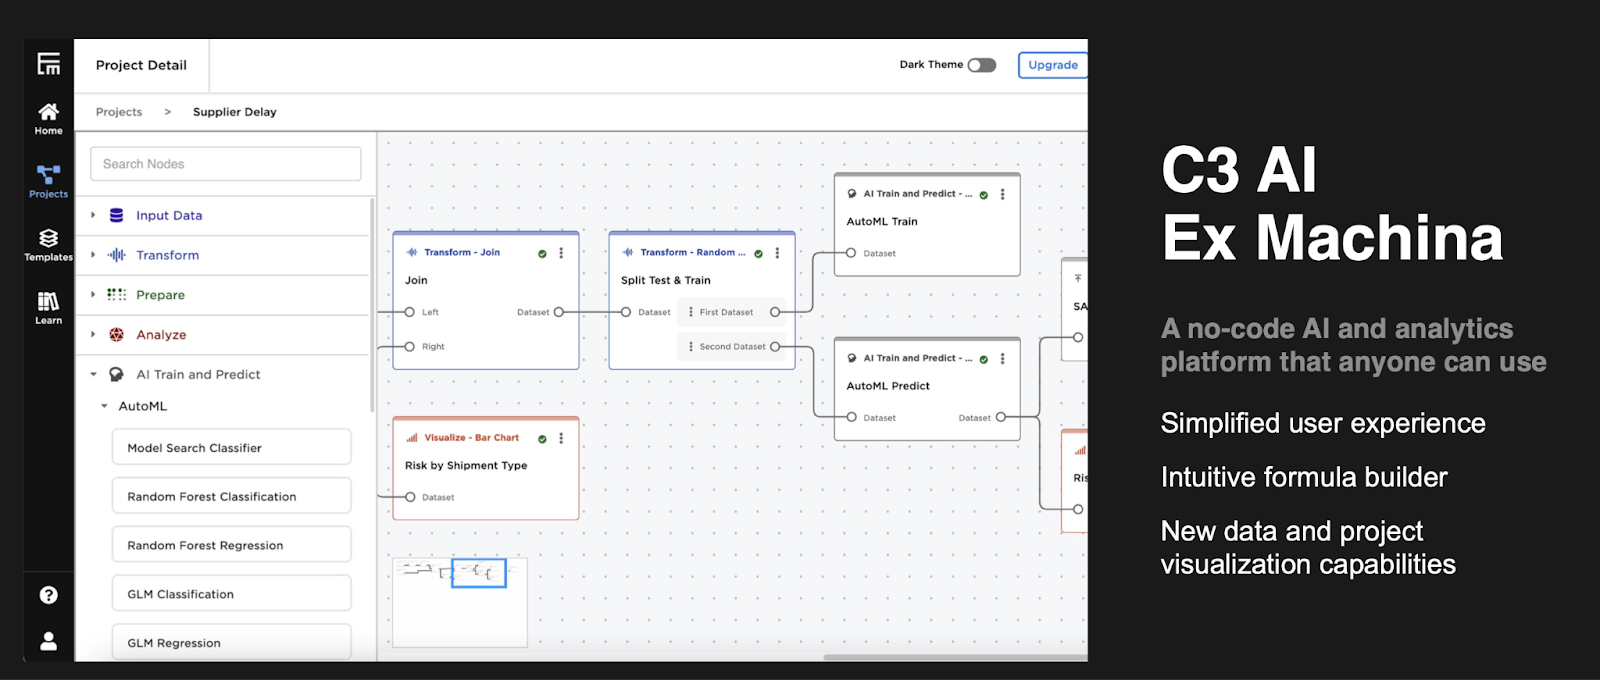
Task: Expand the Input Data category
Action: pyautogui.click(x=94, y=215)
